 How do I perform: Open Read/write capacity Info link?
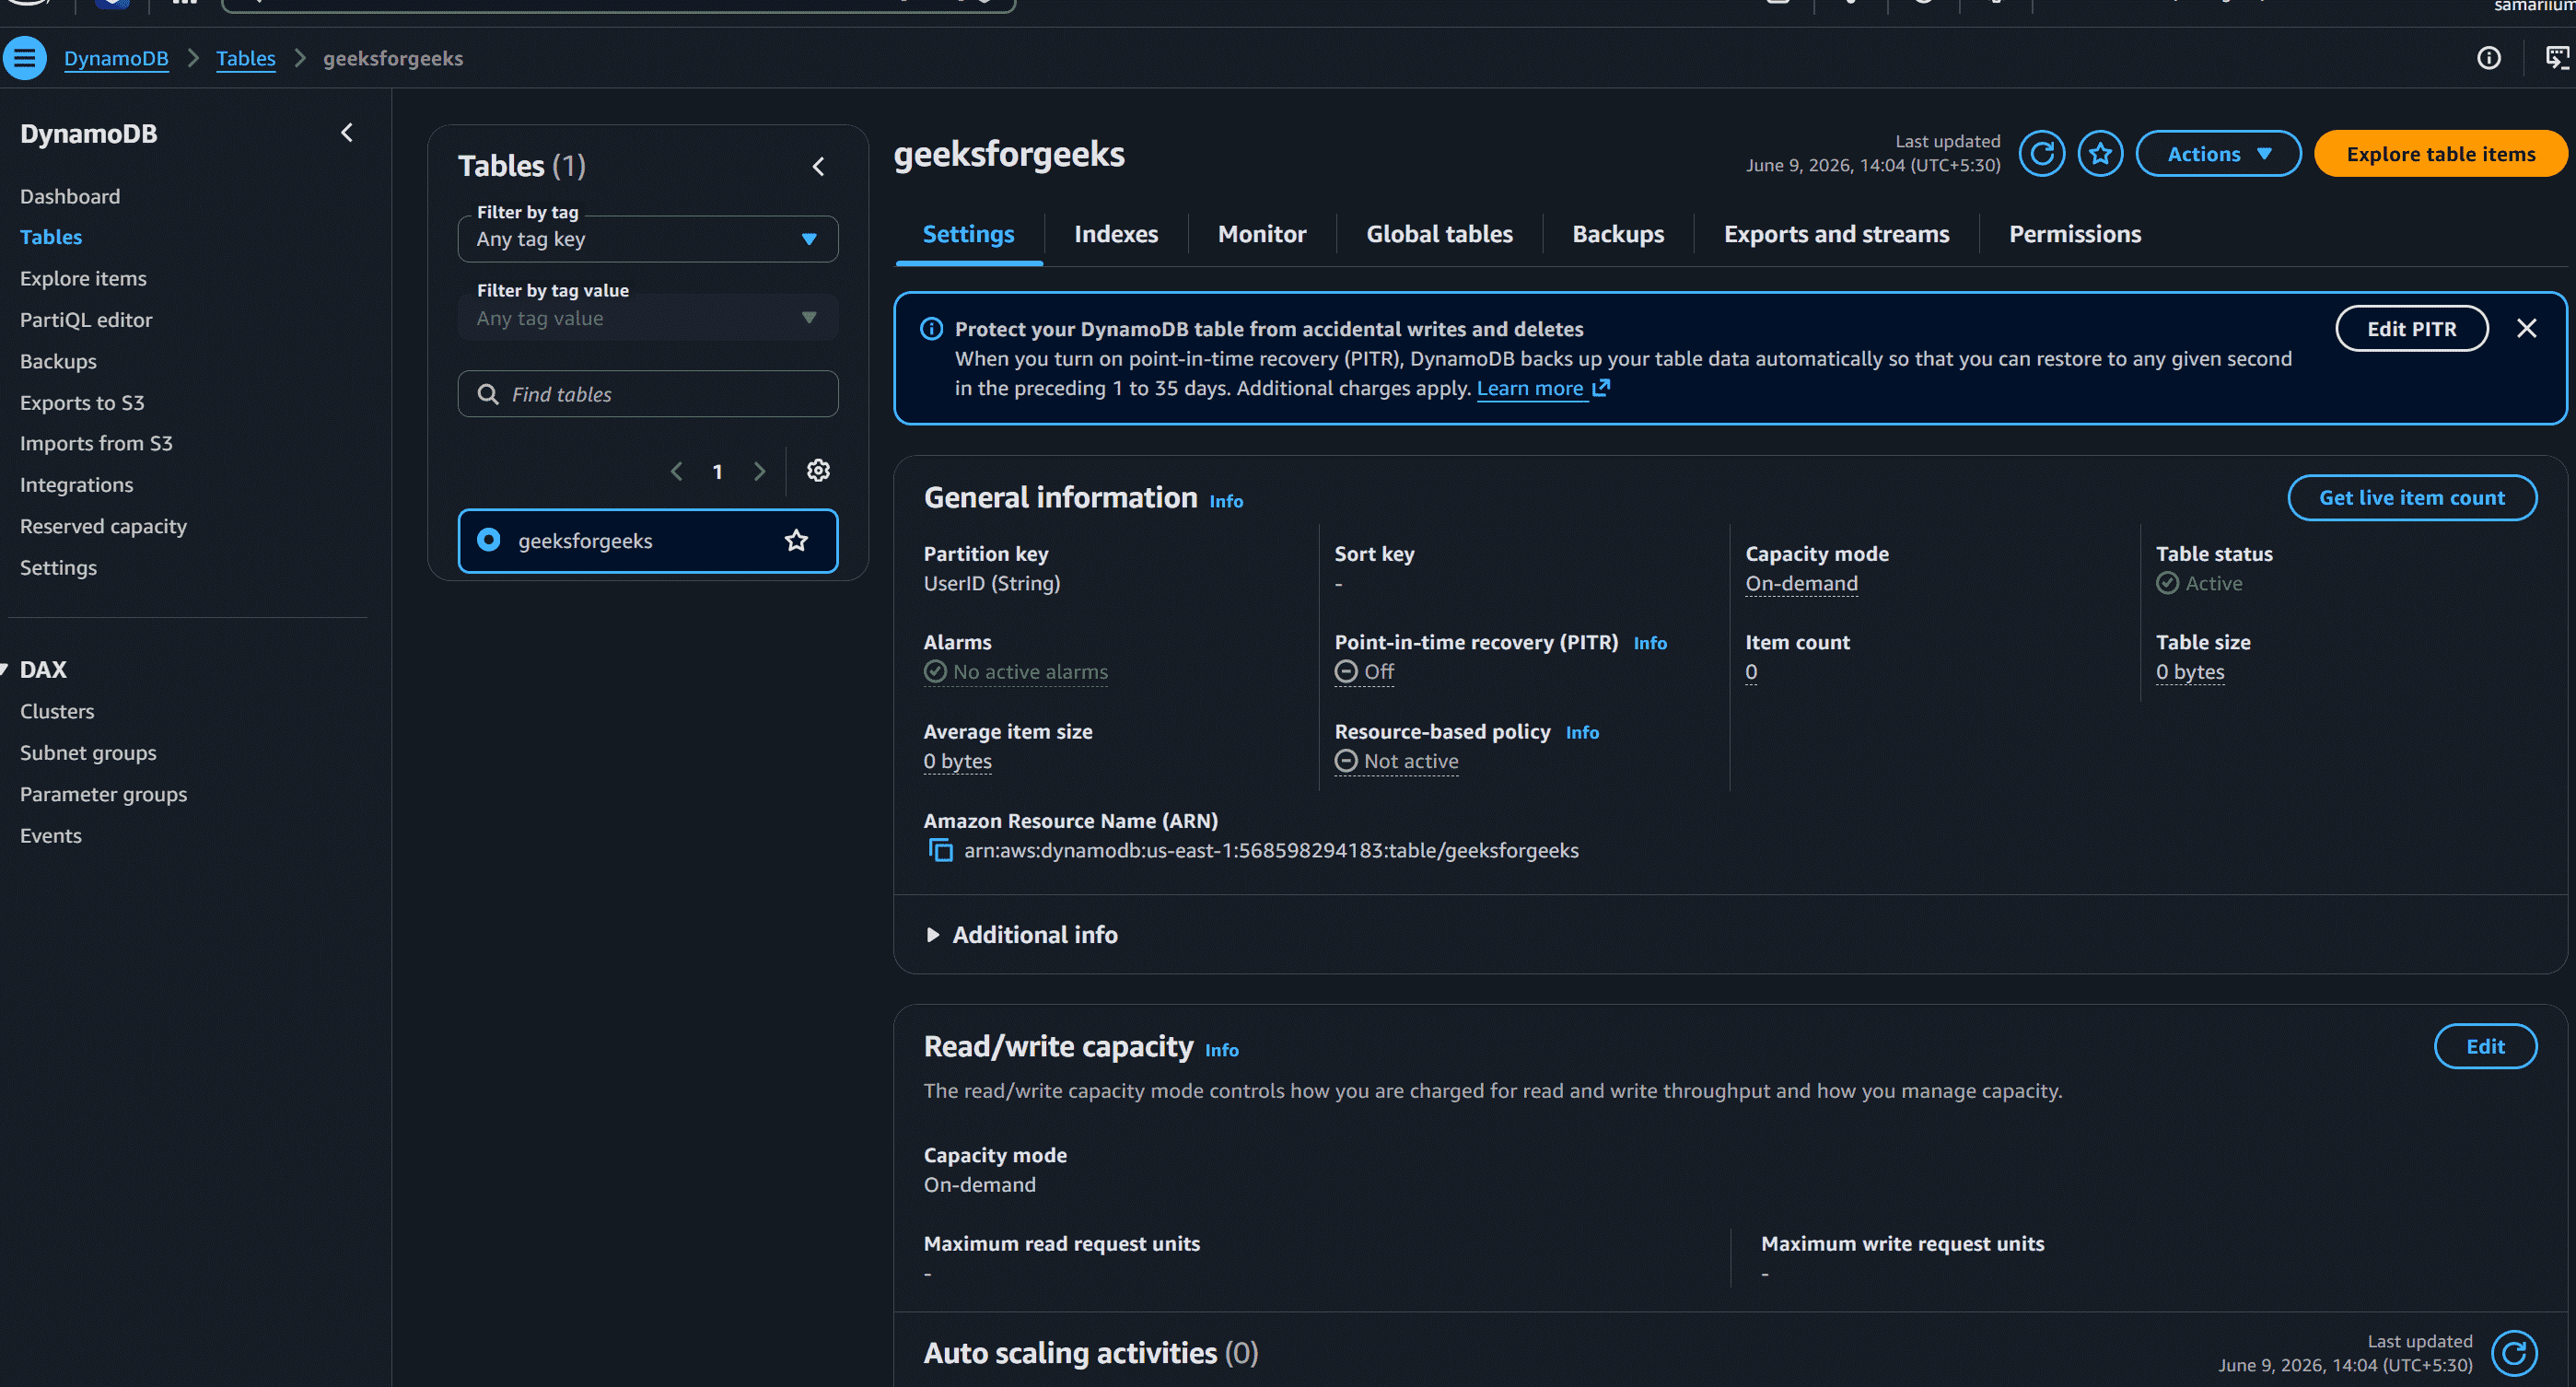click(1221, 1050)
